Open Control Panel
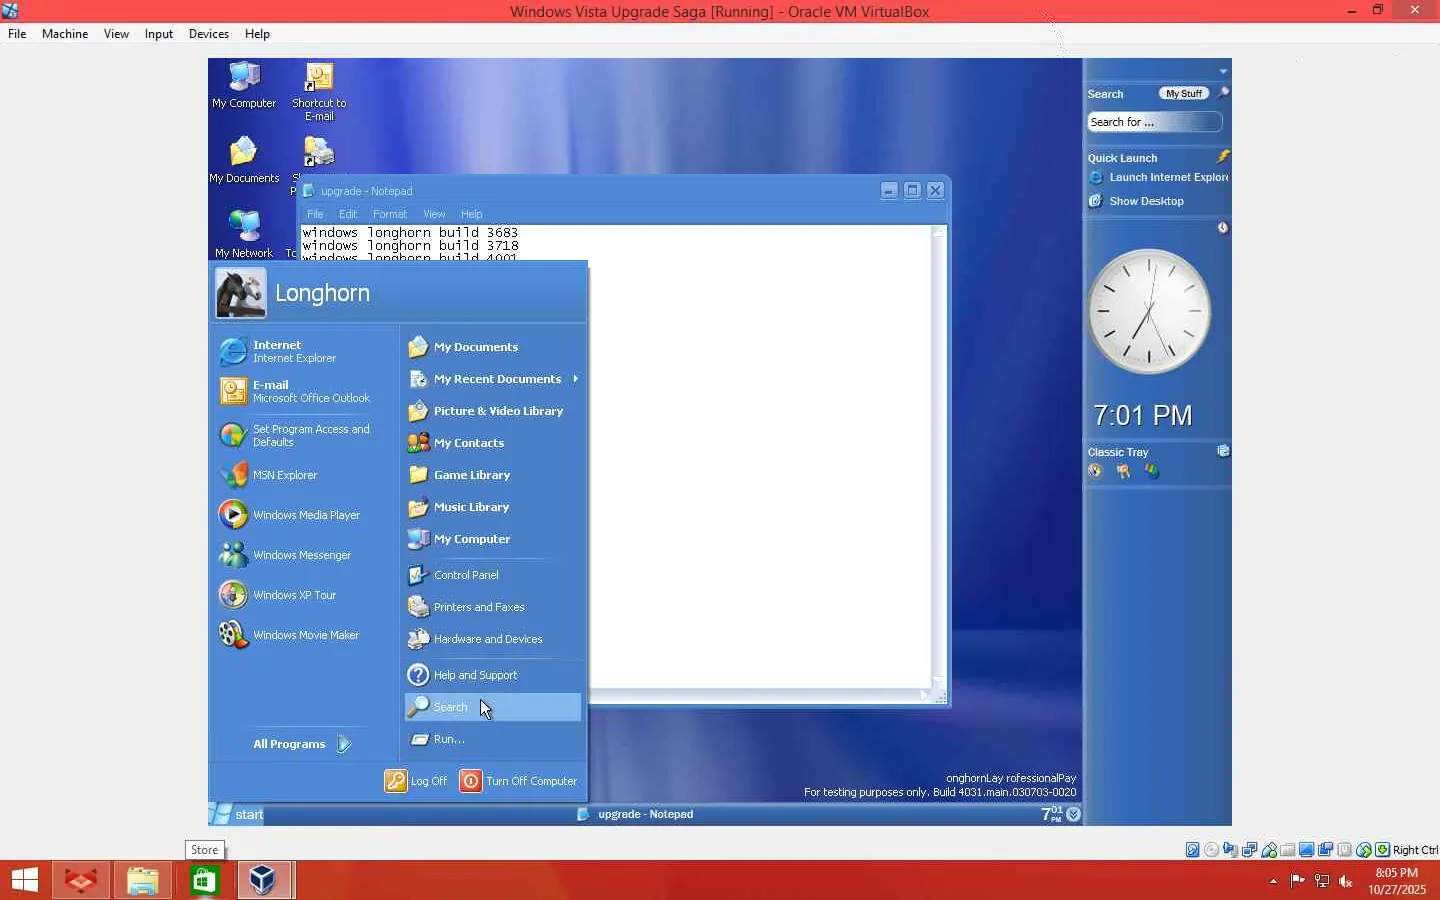Viewport: 1440px width, 900px height. coord(493,575)
